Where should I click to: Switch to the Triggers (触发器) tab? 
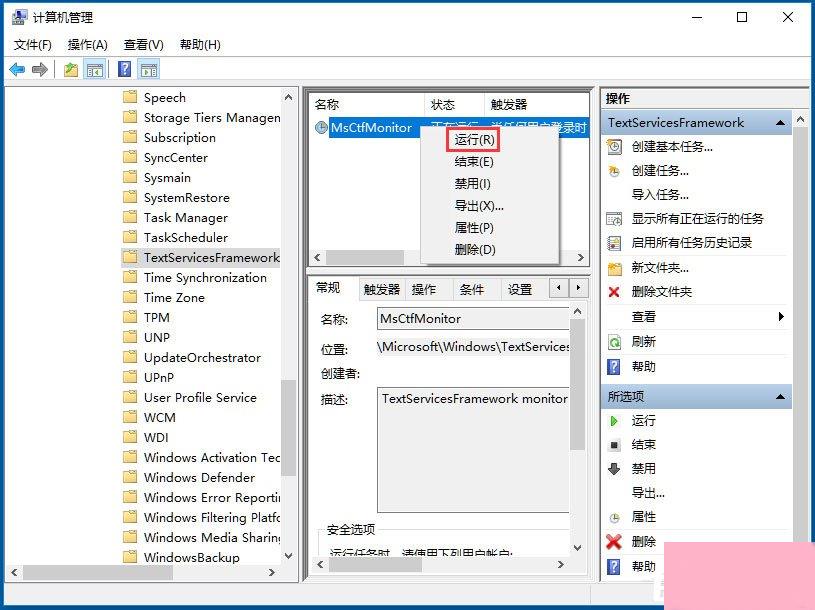point(382,289)
